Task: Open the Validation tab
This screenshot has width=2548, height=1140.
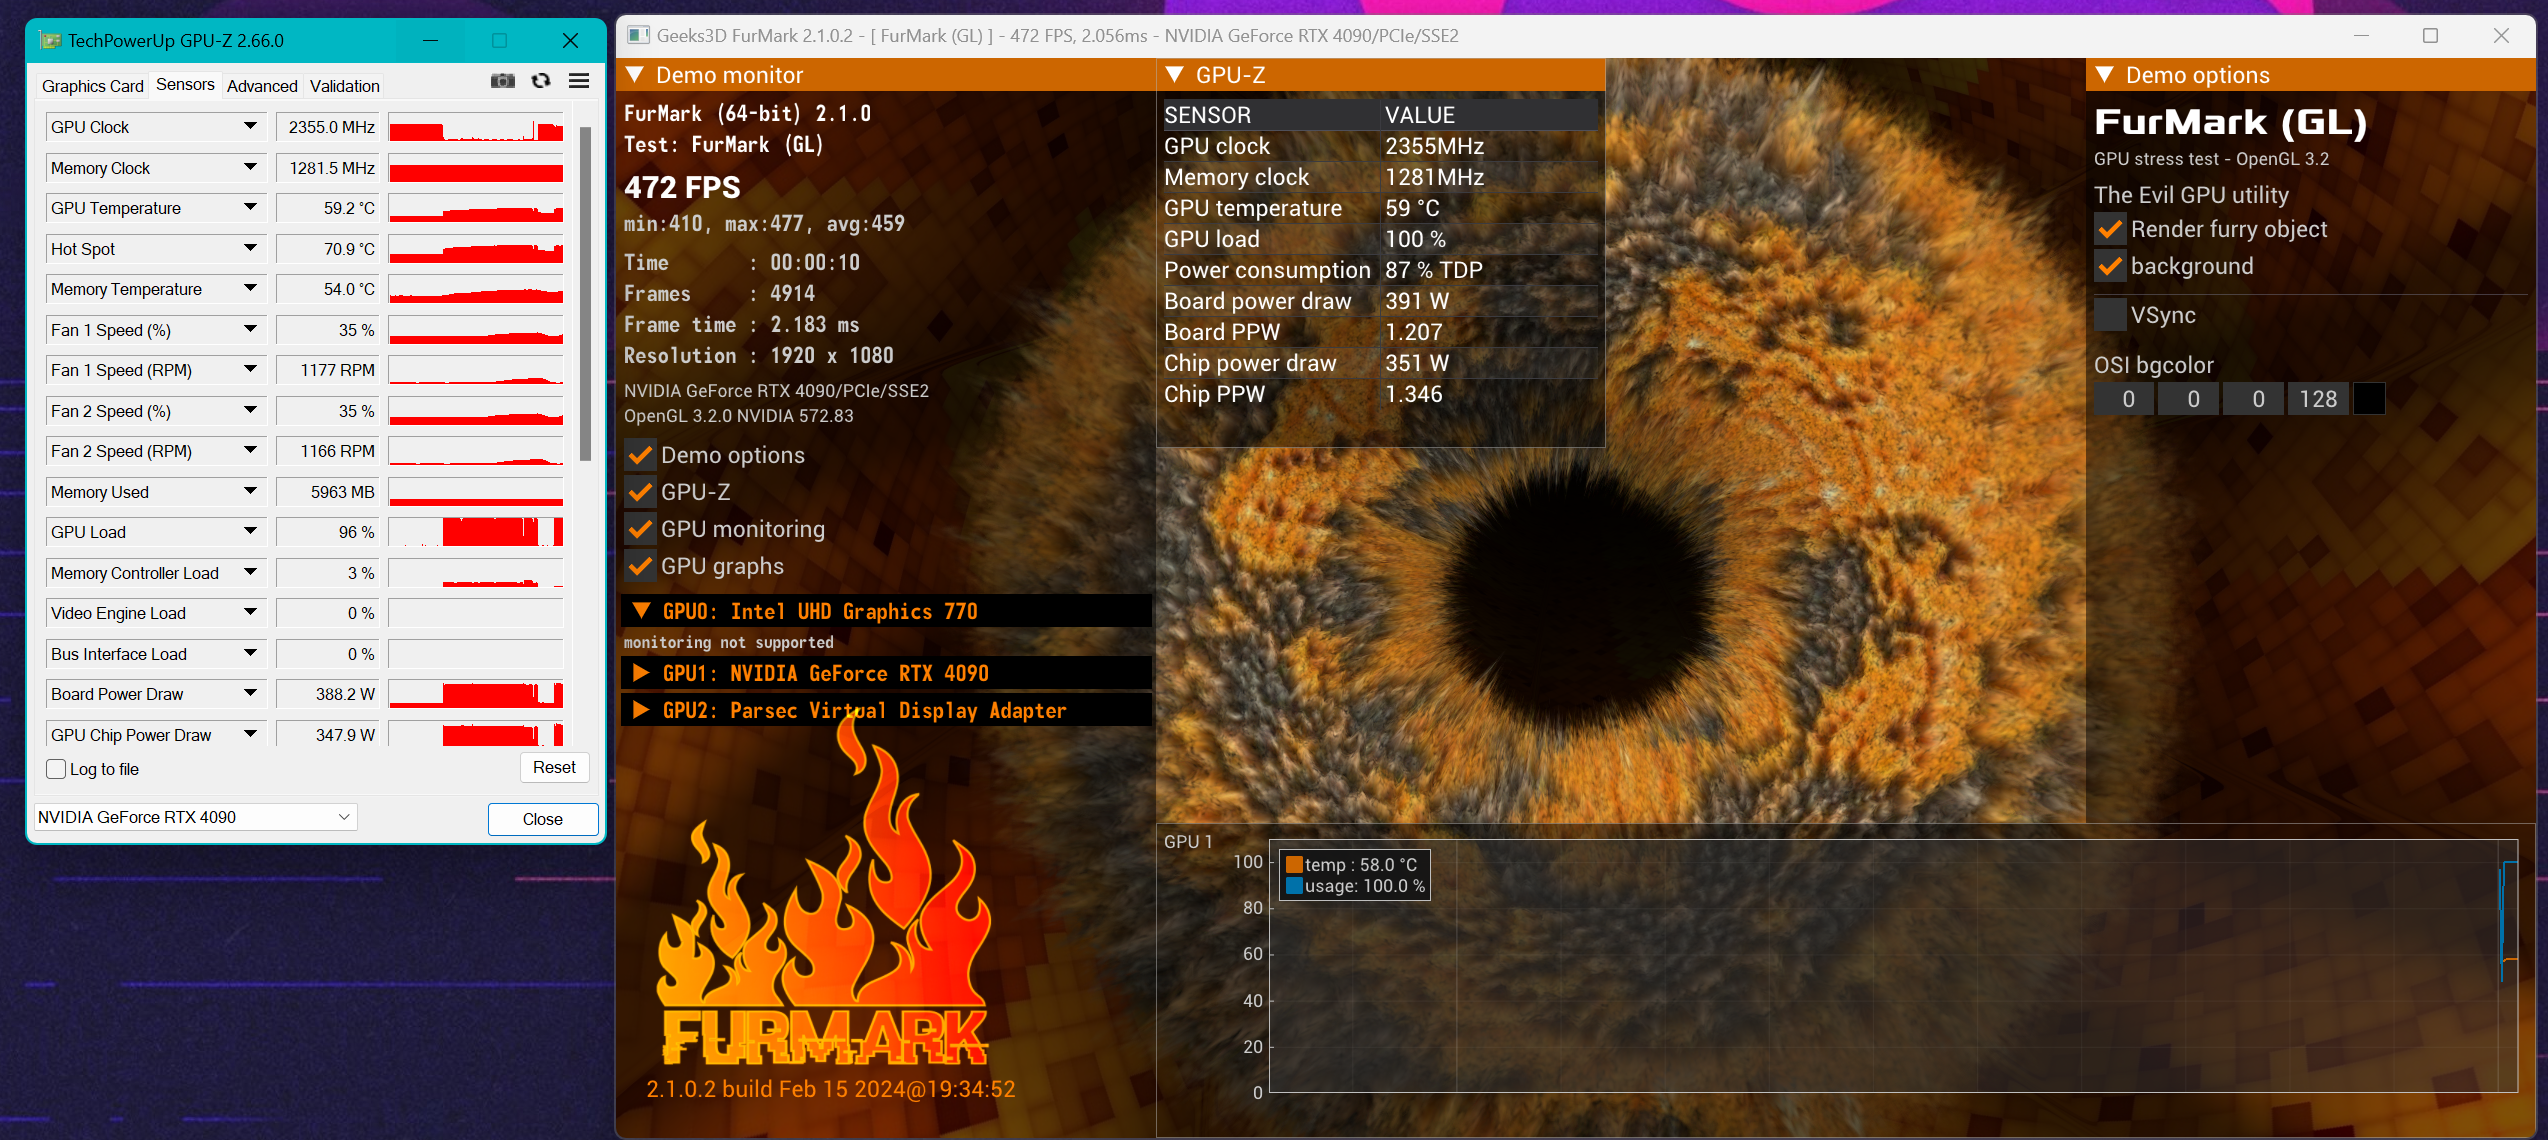Action: click(343, 86)
